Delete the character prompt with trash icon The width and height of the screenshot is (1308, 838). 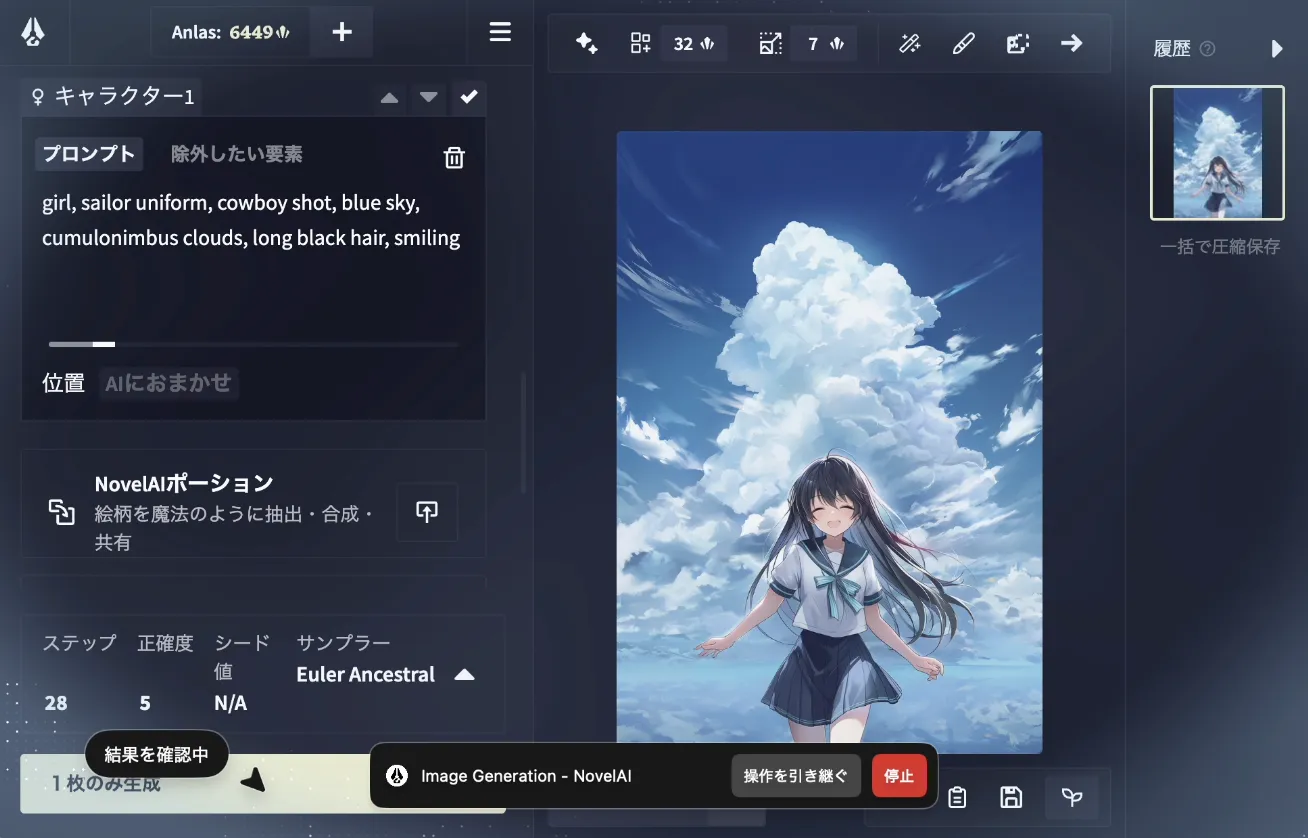(454, 157)
